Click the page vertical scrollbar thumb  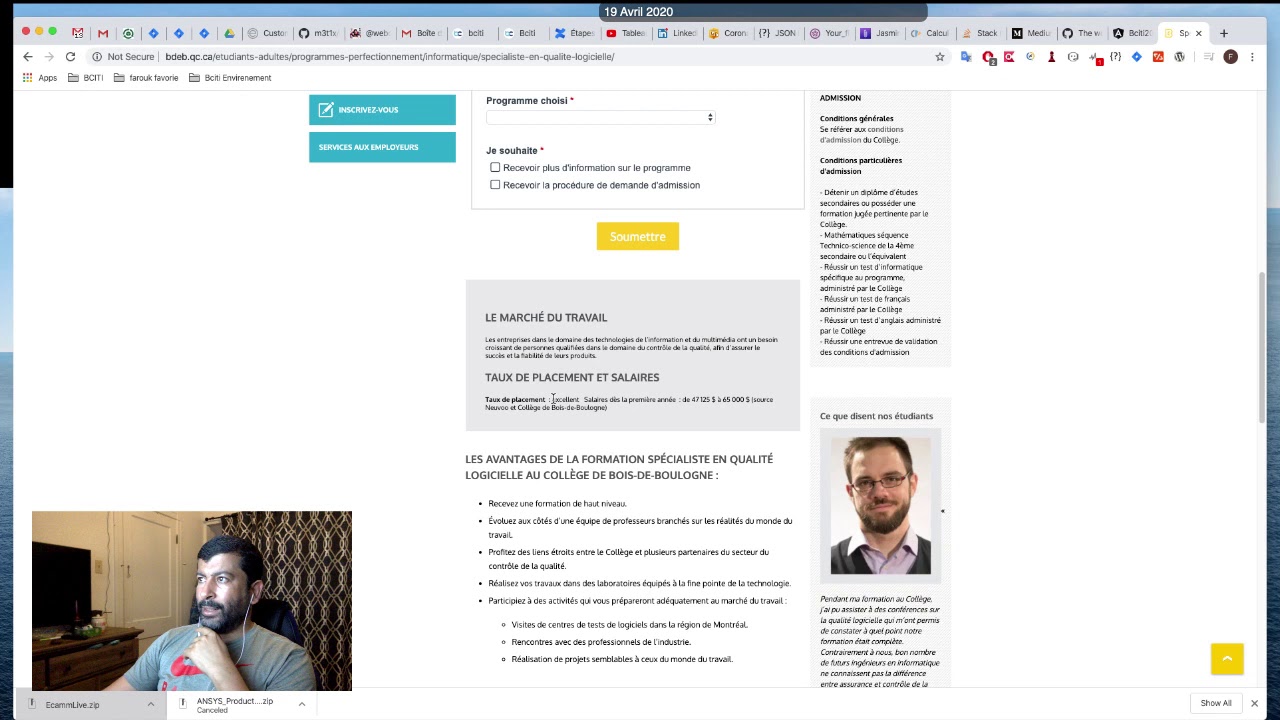1262,348
